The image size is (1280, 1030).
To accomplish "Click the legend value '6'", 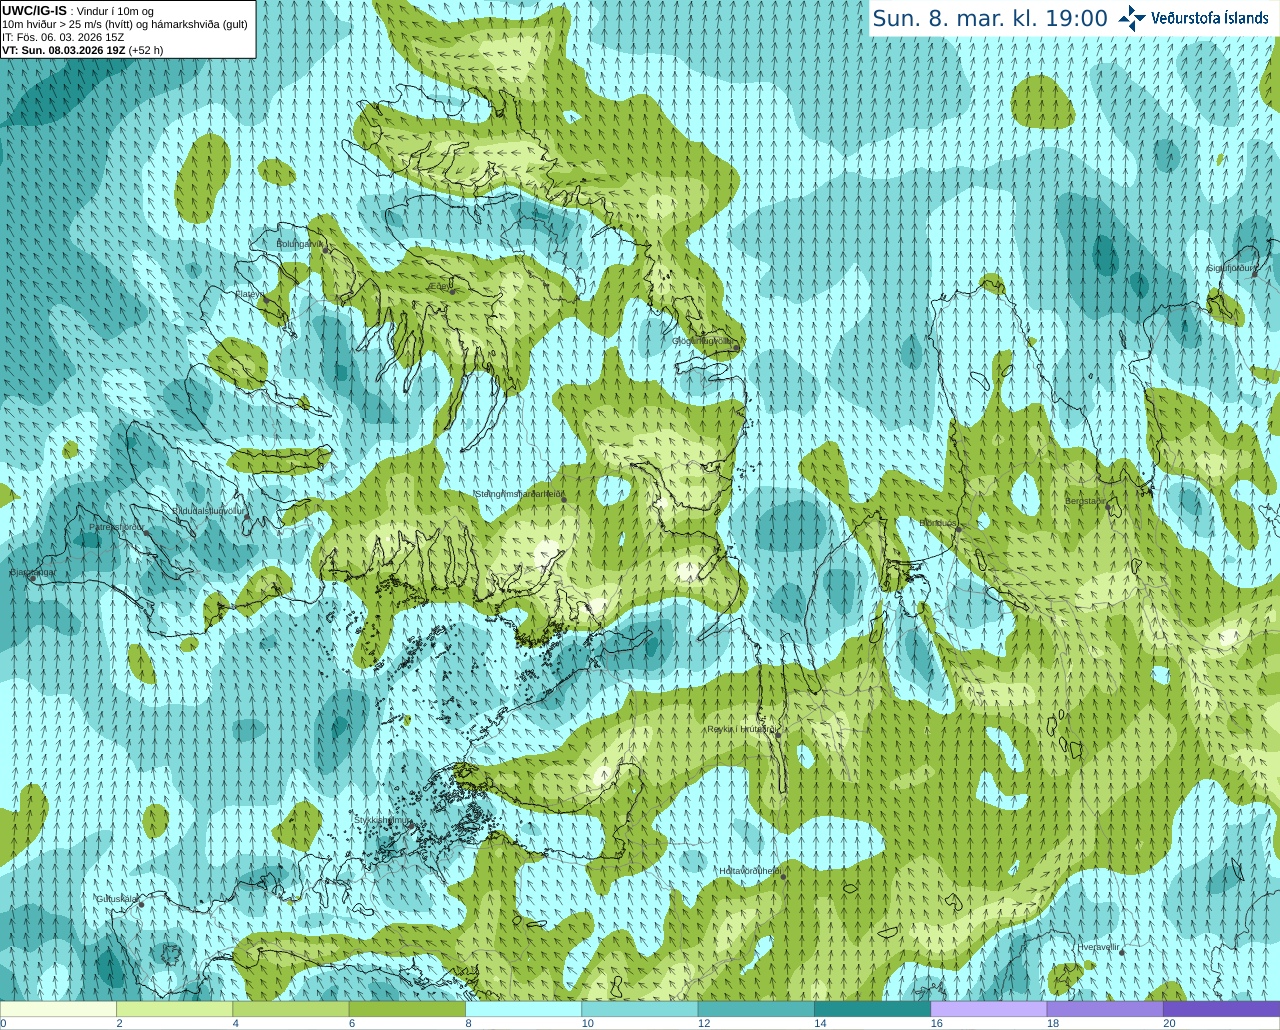I will 352,1023.
